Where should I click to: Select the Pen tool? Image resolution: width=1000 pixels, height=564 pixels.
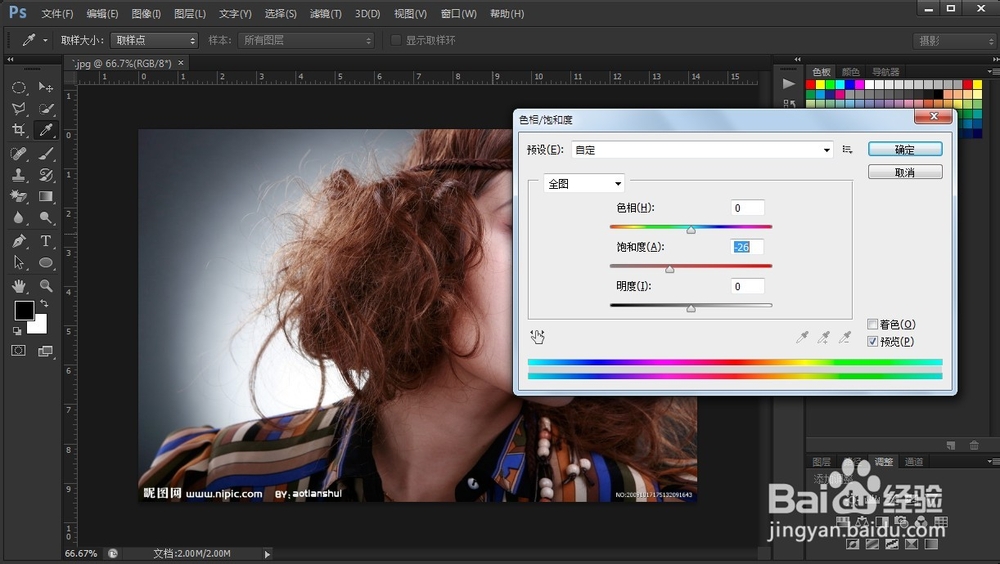click(x=18, y=241)
